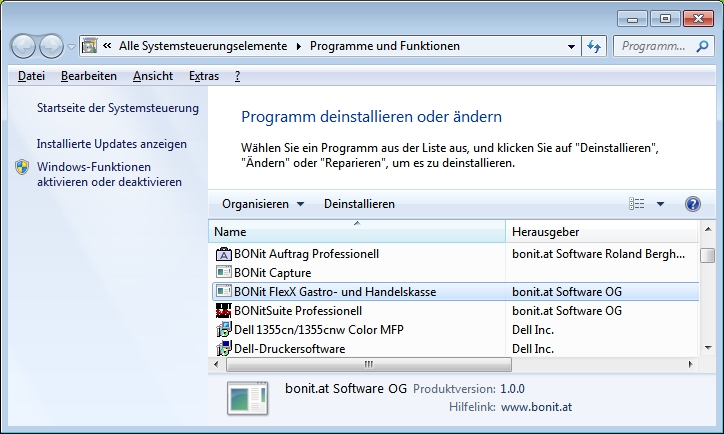Click the BONitSuite Professionell icon
724x434 pixels.
223,311
